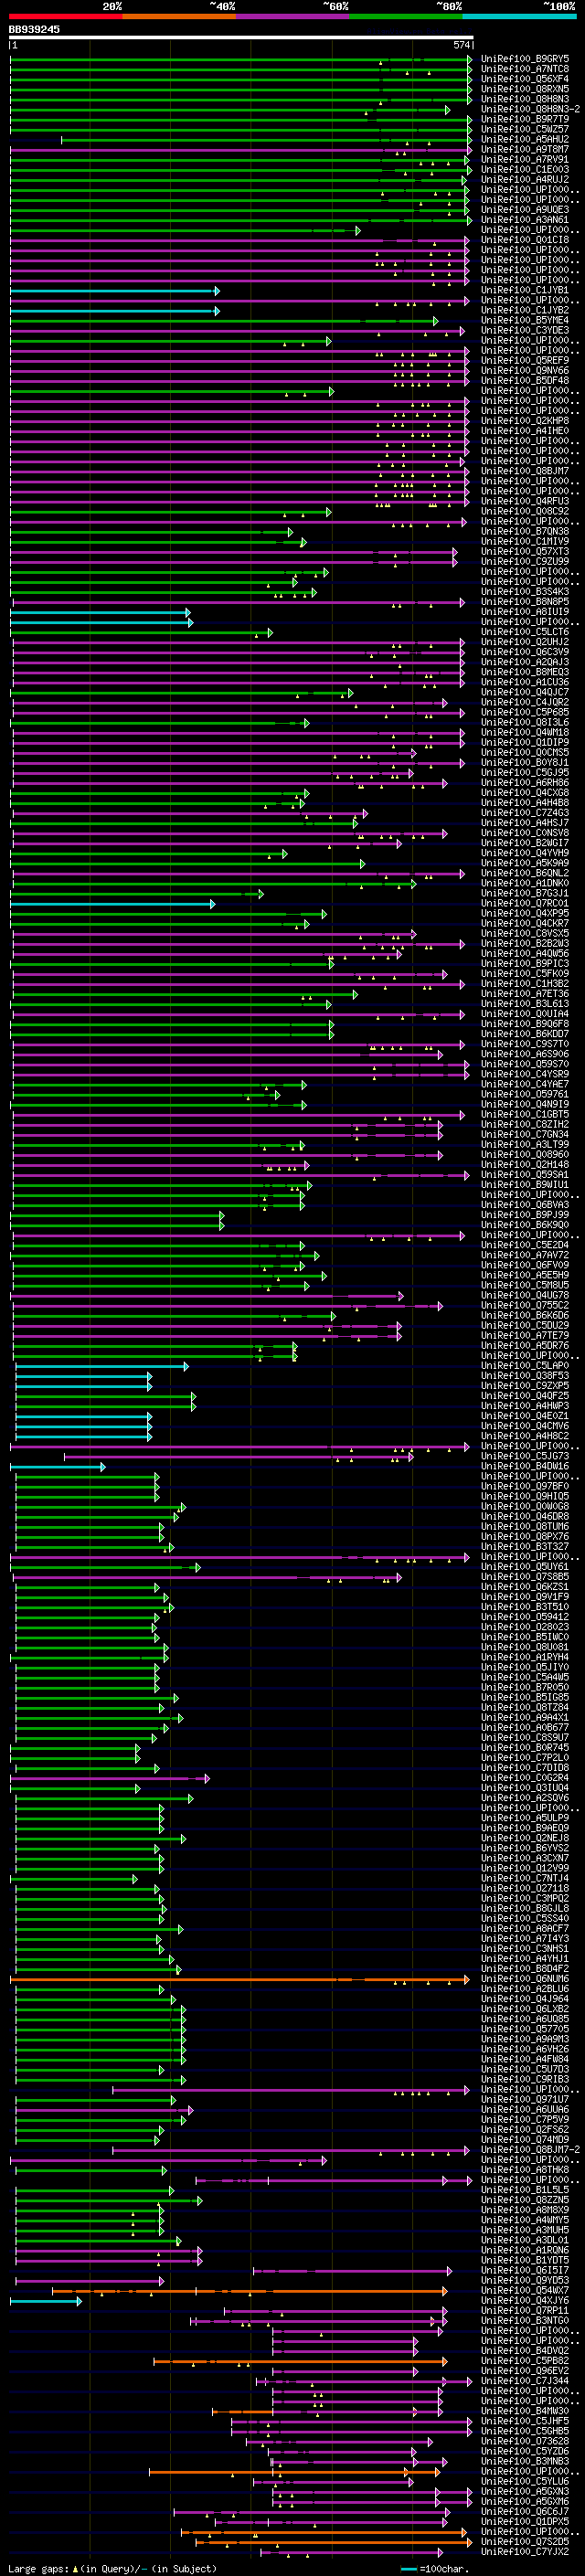585x2576 pixels.
Task: Click the cyan alignment bar for UniRef100_C1JYB1
Action: [x=114, y=291]
